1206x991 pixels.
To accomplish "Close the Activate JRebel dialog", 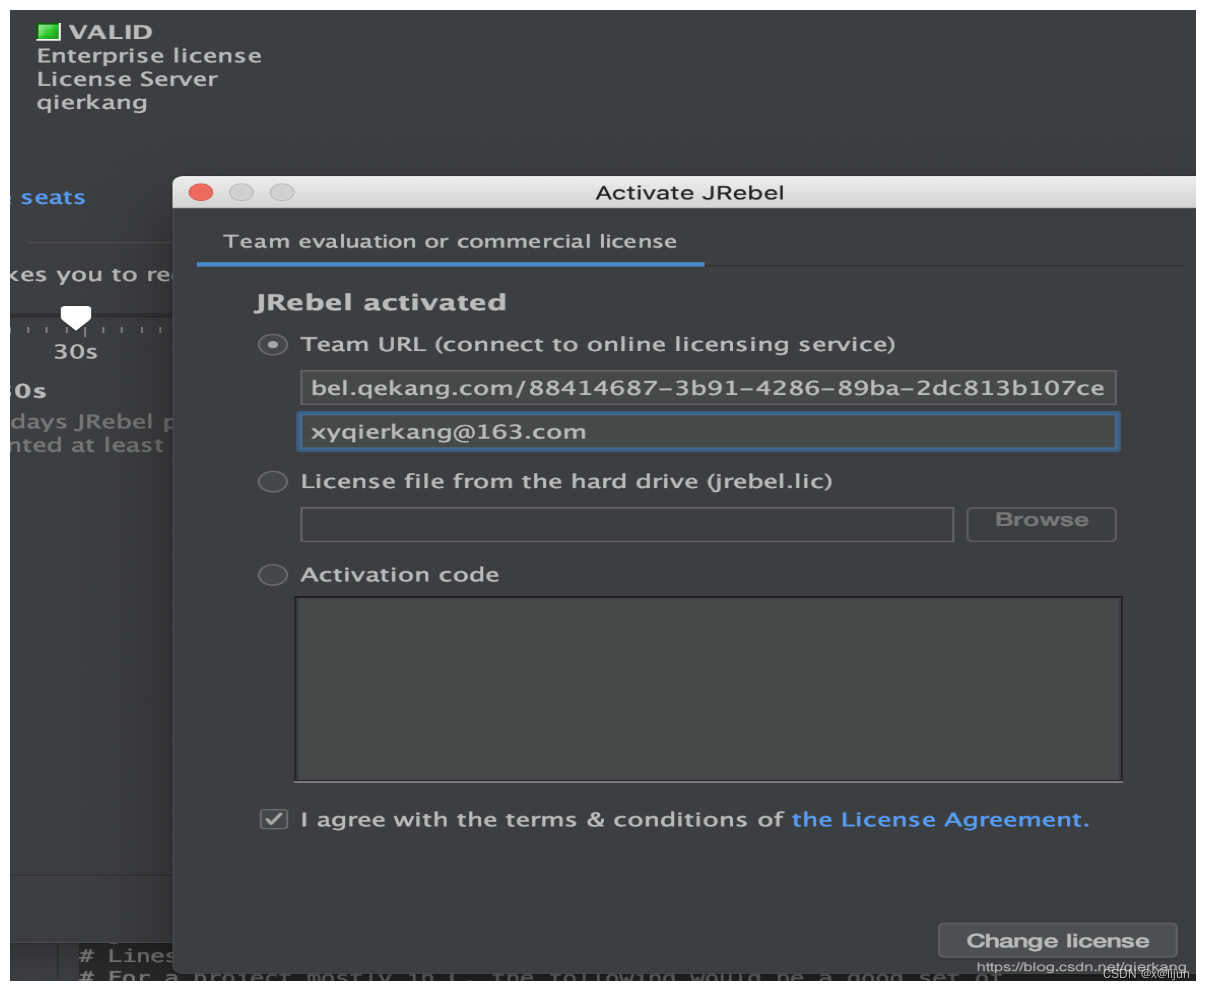I will 201,192.
